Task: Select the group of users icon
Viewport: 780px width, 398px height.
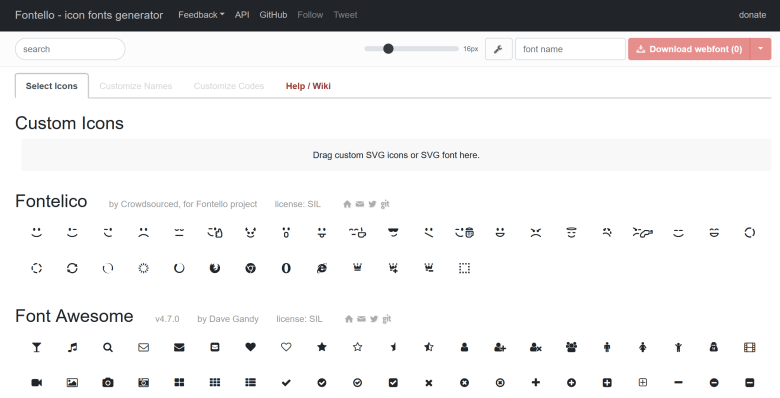Action: coord(572,347)
